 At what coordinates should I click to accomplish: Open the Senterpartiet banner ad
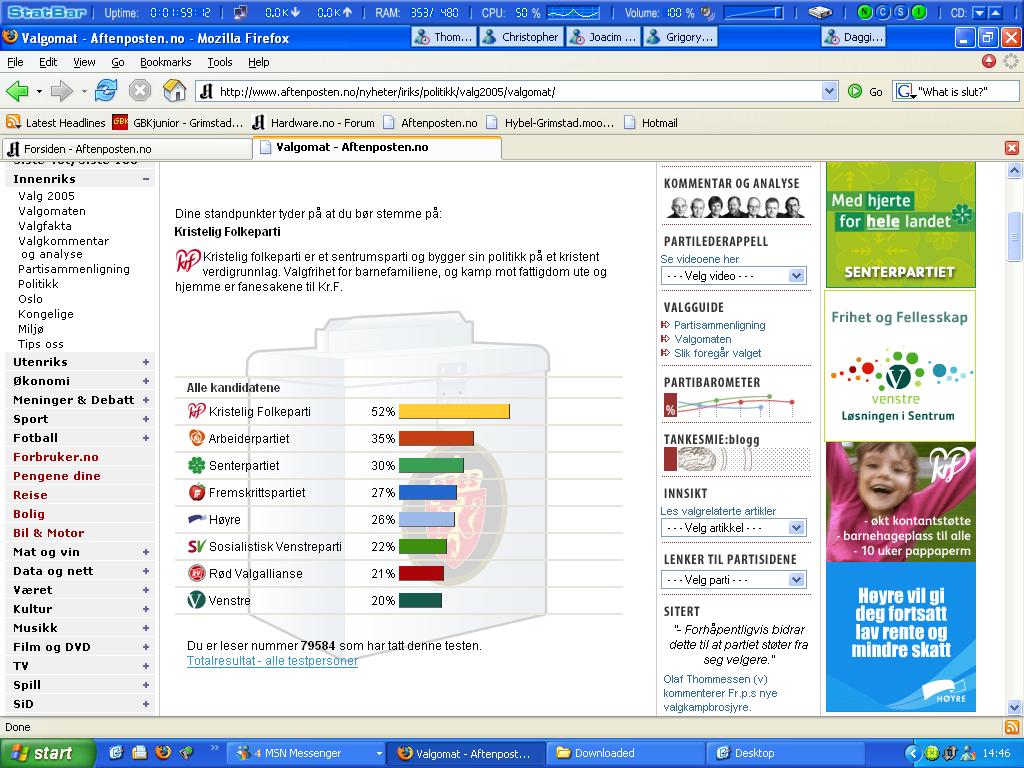(x=901, y=225)
